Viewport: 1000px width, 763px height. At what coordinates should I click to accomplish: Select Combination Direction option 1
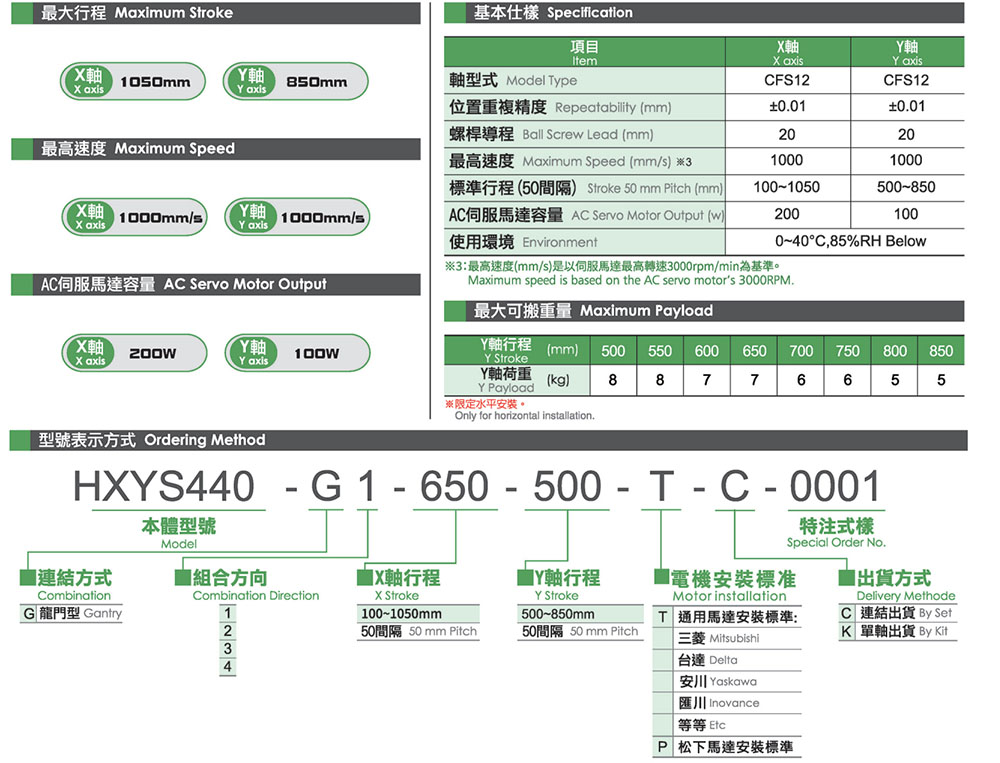(x=228, y=614)
